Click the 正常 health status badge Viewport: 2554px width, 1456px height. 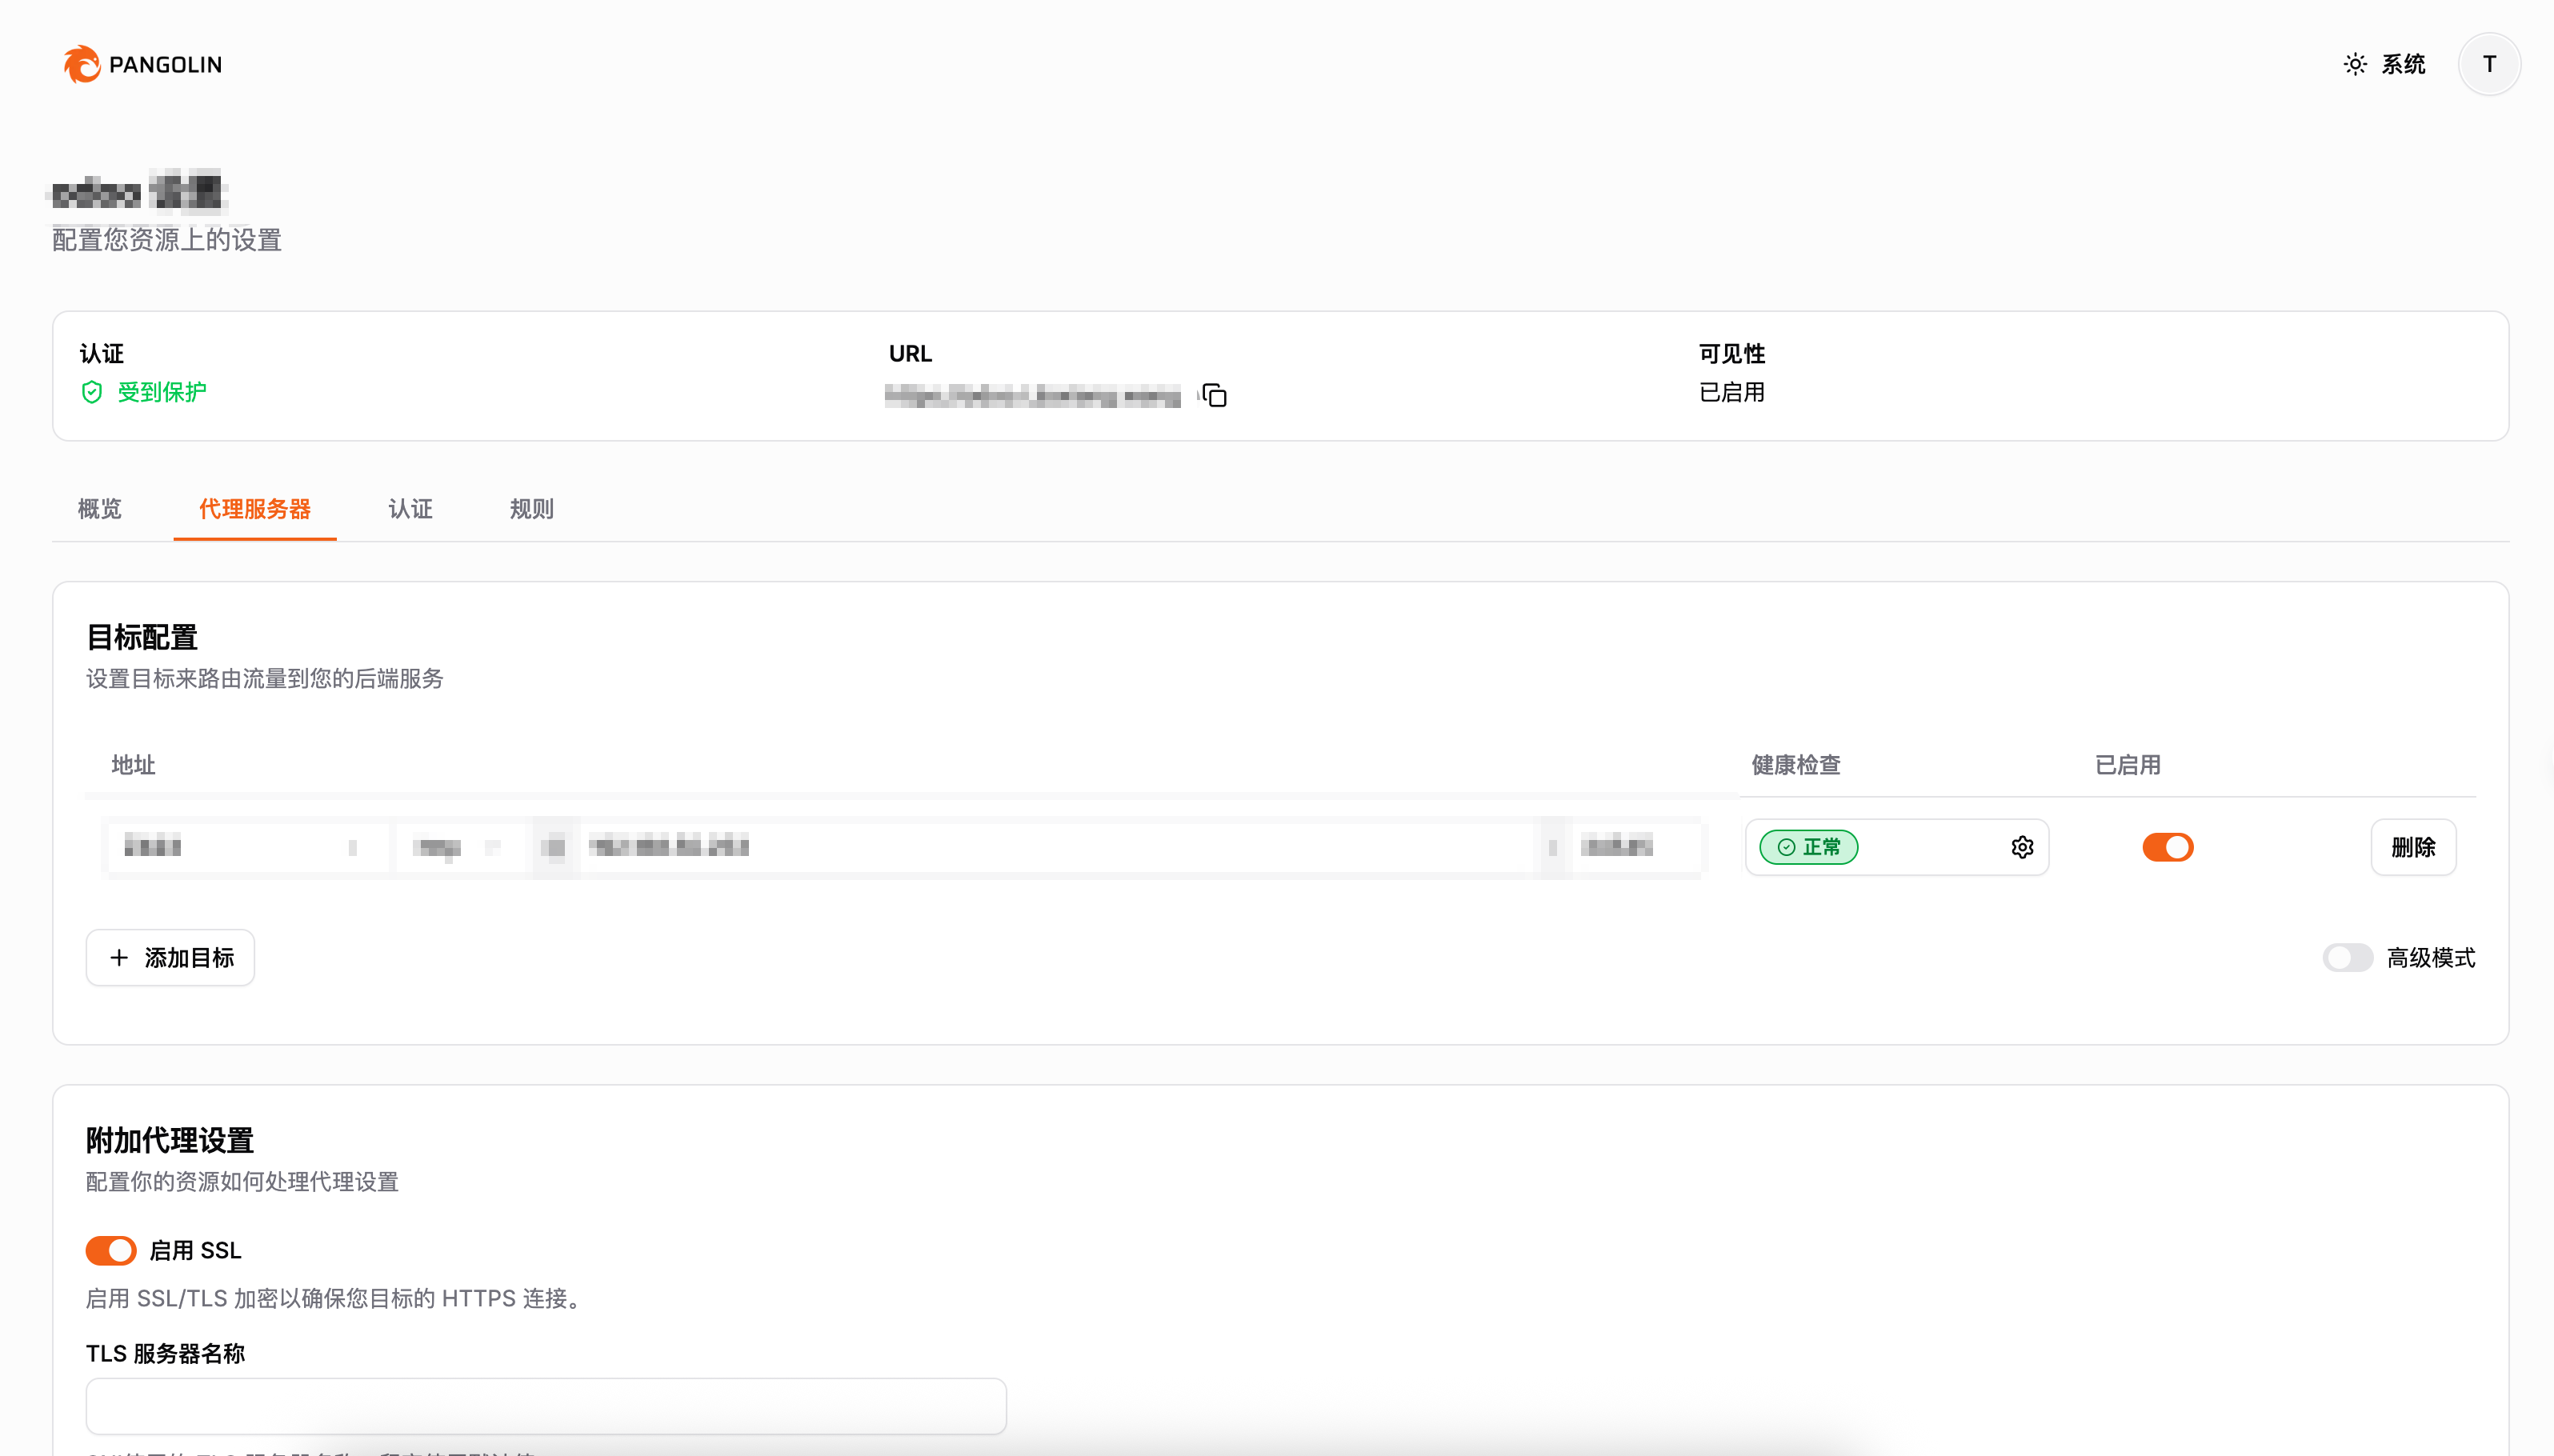(1808, 848)
